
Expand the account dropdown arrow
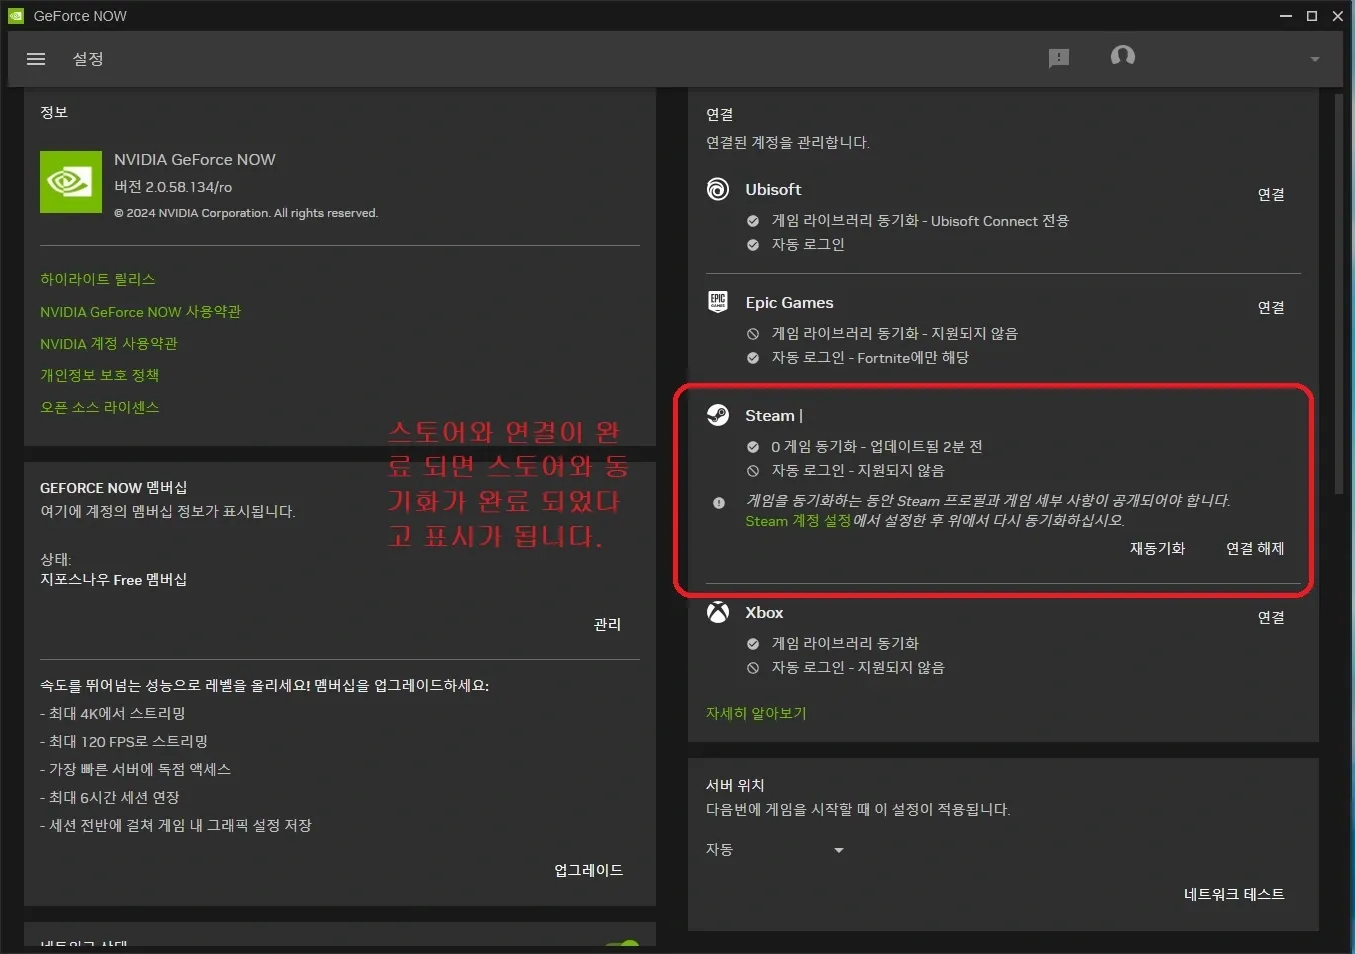point(1315,59)
